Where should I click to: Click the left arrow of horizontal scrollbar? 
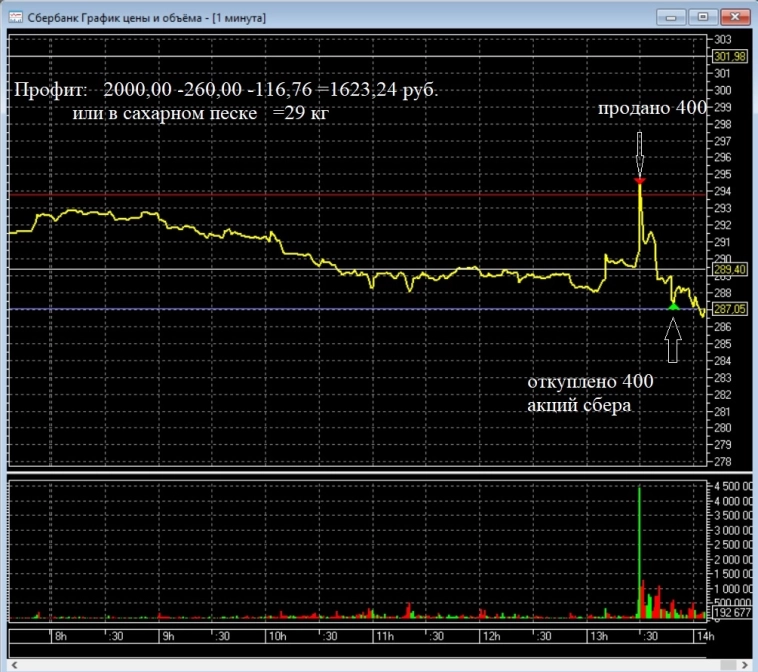click(14, 663)
